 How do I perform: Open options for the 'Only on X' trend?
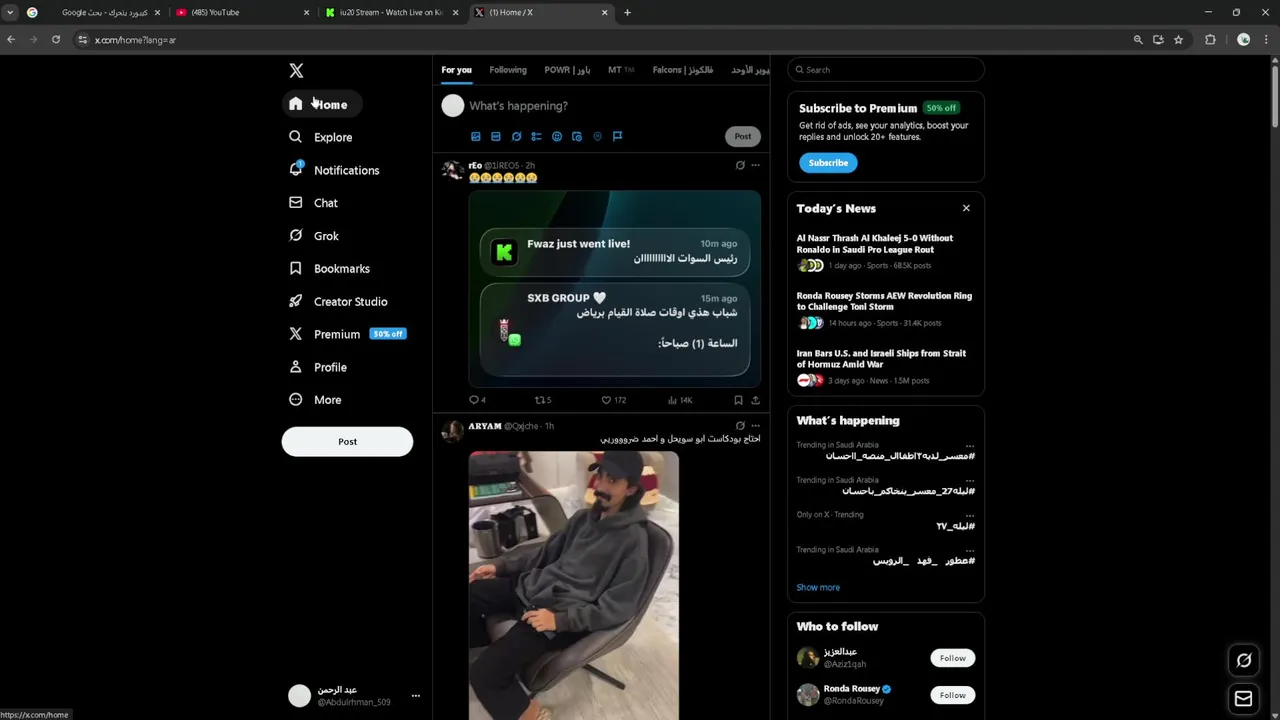(969, 515)
